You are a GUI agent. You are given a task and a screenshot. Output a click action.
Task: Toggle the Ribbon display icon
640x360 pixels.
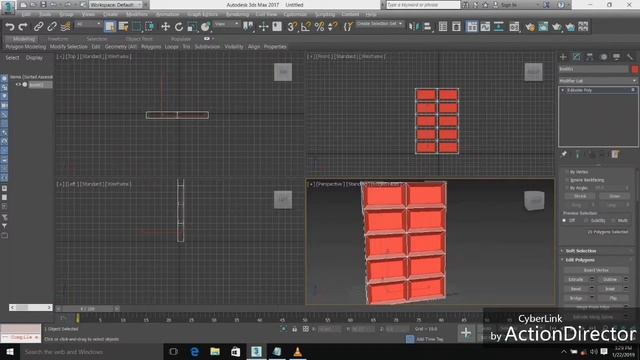click(472, 27)
